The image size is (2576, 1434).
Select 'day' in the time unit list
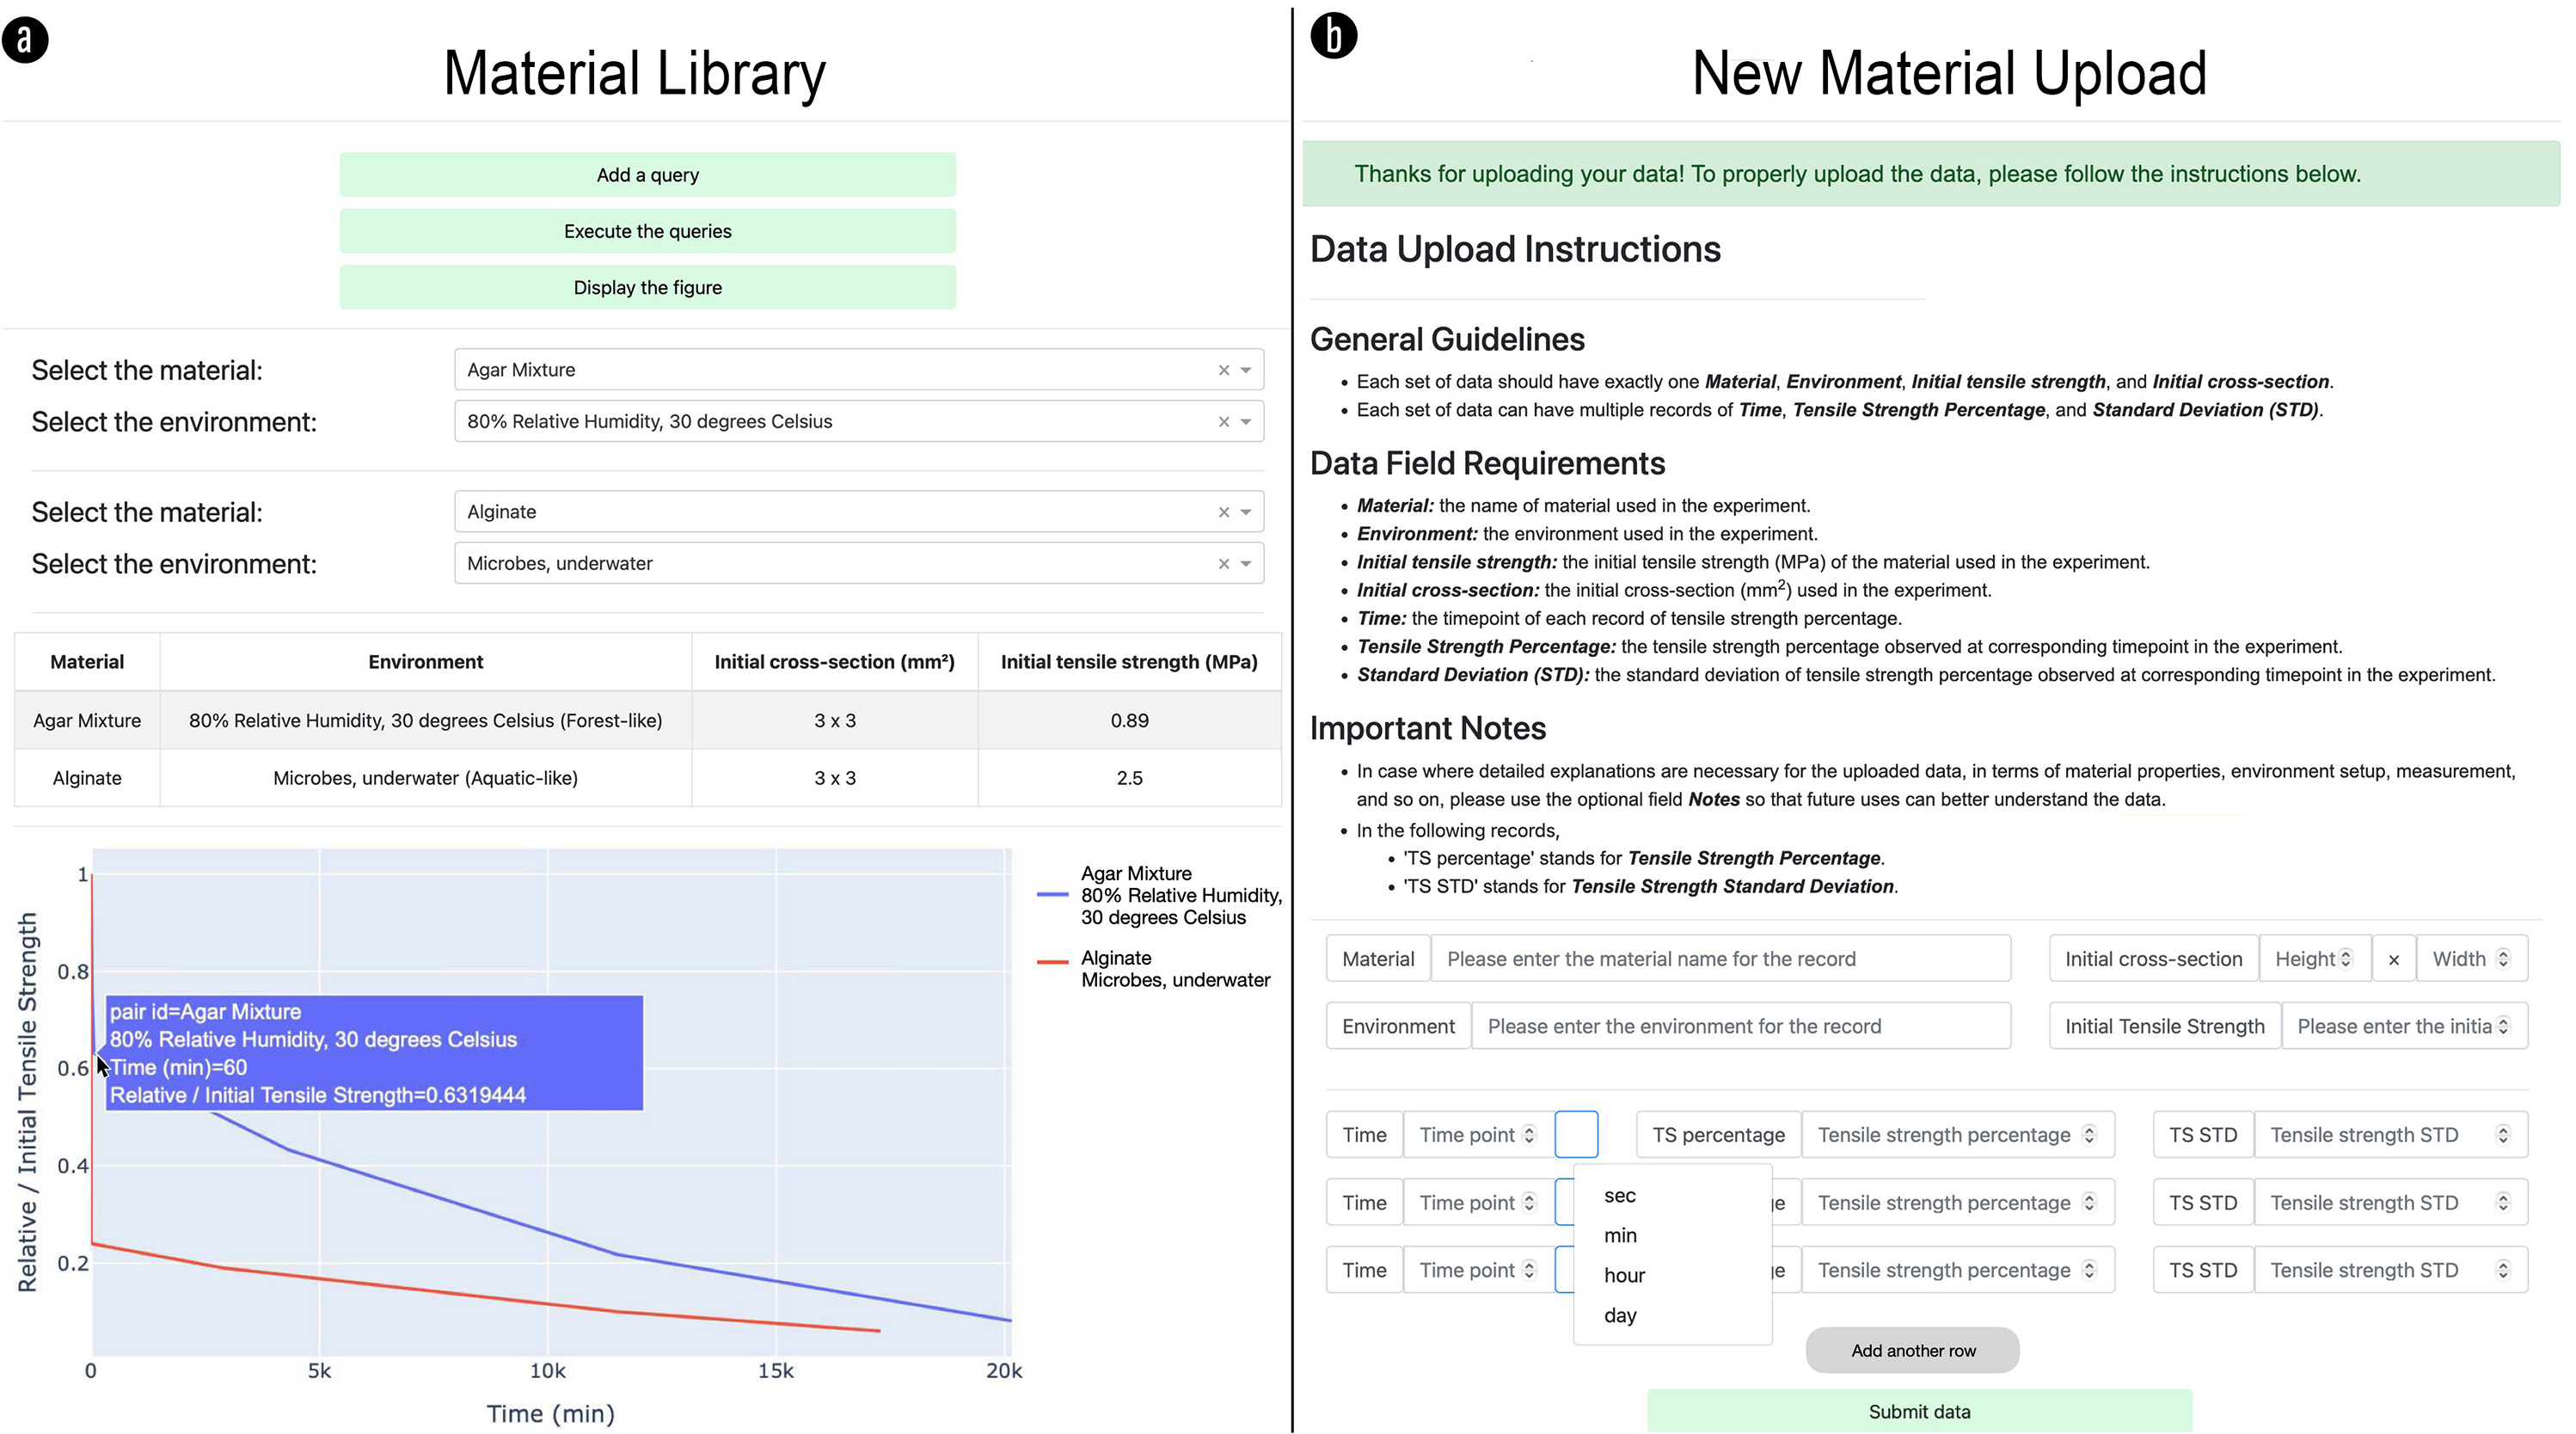pyautogui.click(x=1620, y=1316)
